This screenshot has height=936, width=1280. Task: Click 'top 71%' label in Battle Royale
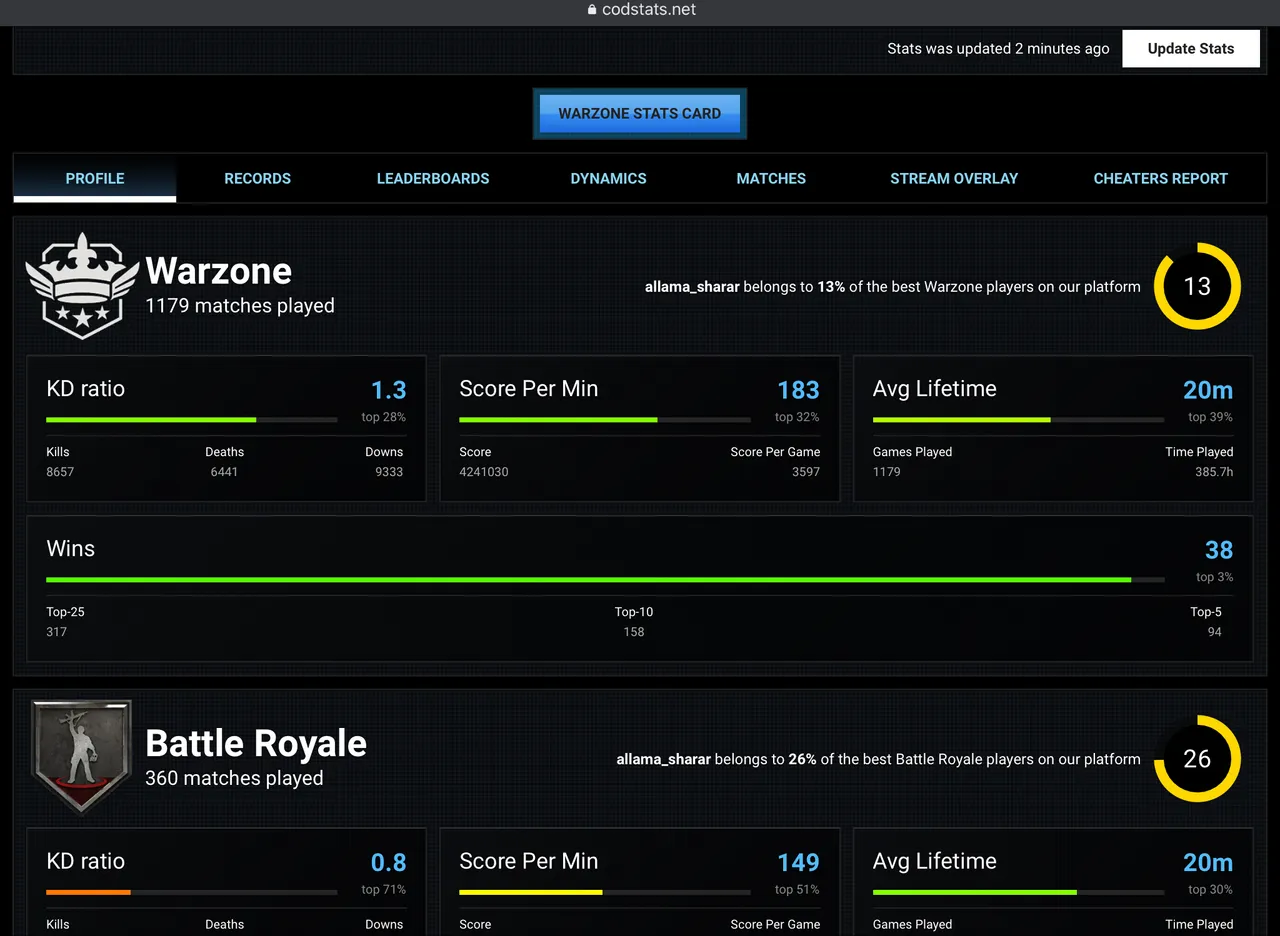coord(383,889)
